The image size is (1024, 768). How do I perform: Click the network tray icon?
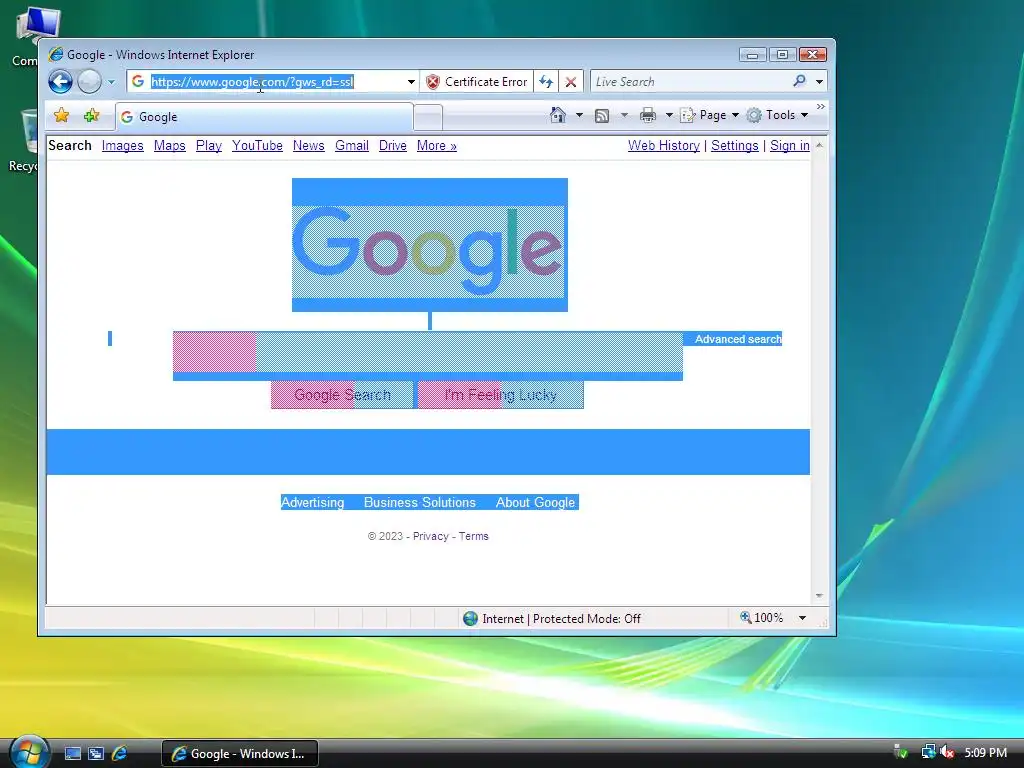[928, 752]
